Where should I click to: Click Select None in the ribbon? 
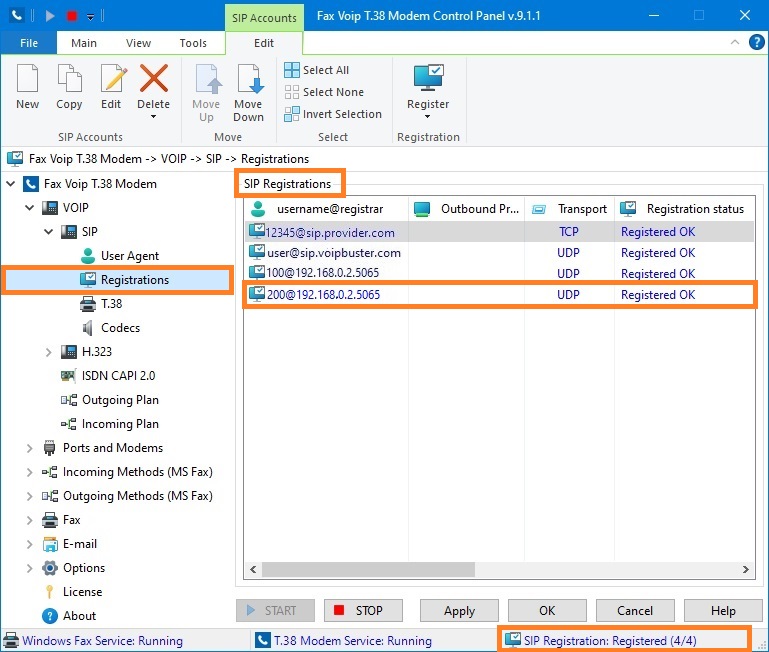click(324, 92)
